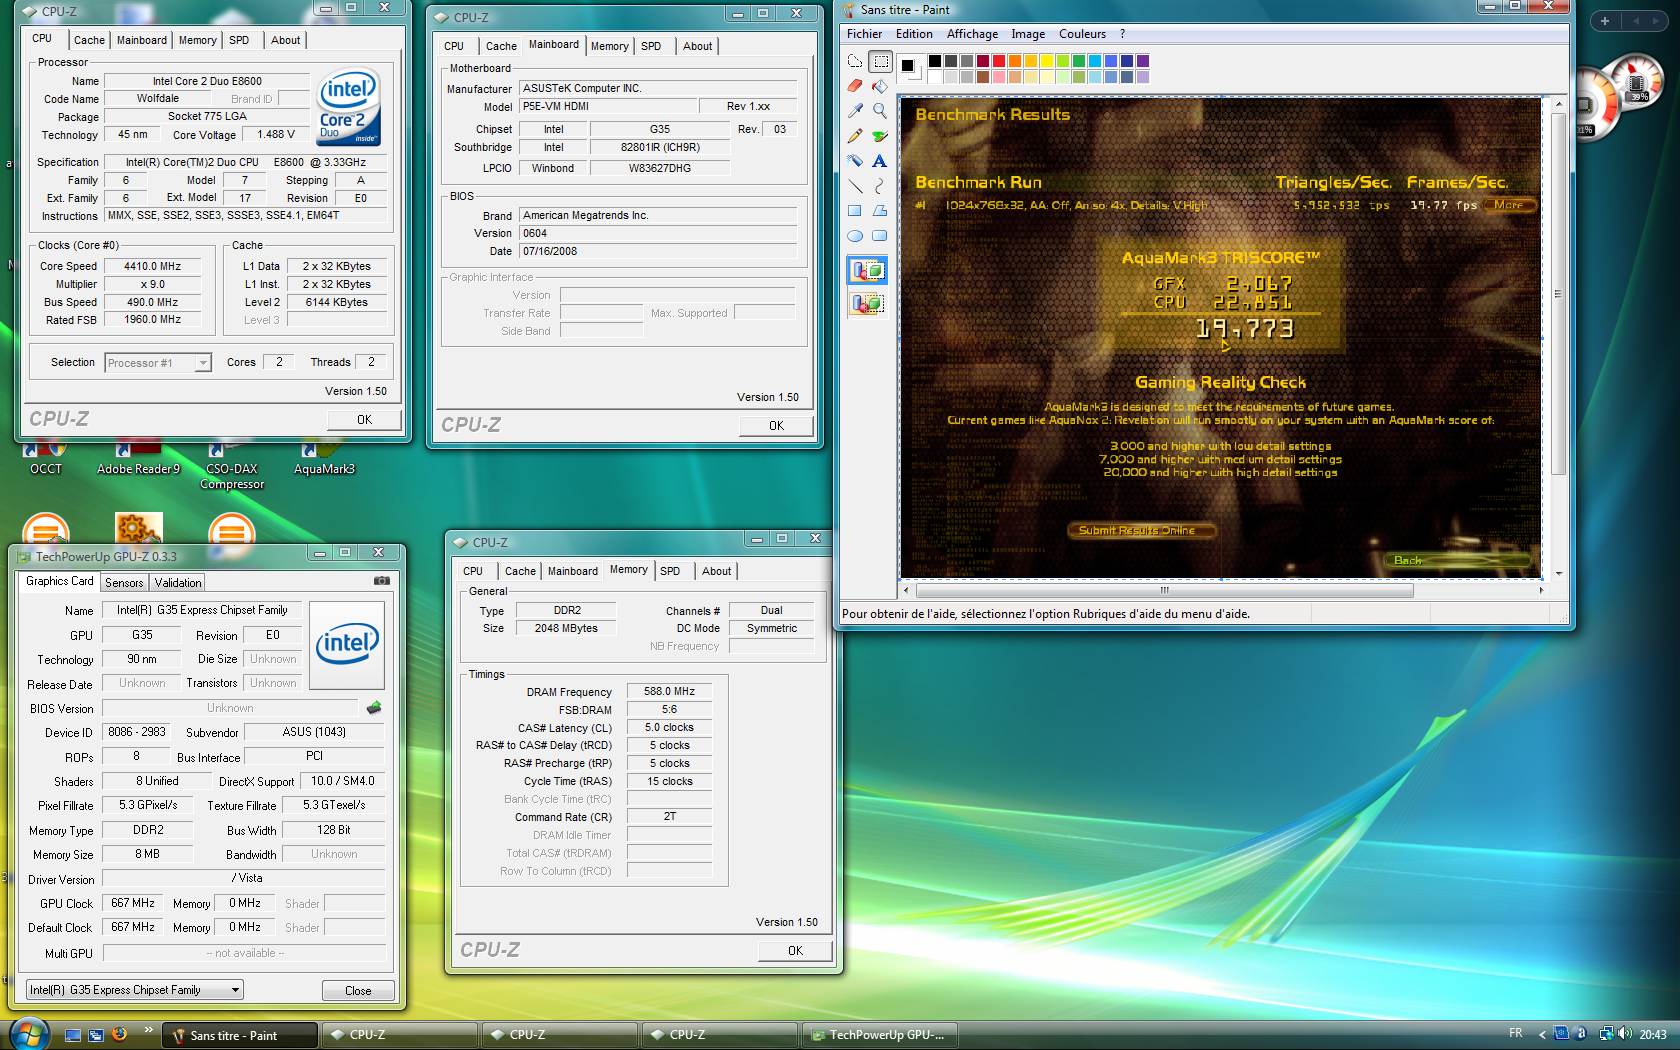This screenshot has width=1680, height=1050.
Task: Pick the purple color swatch in Paint palette
Action: (1142, 61)
